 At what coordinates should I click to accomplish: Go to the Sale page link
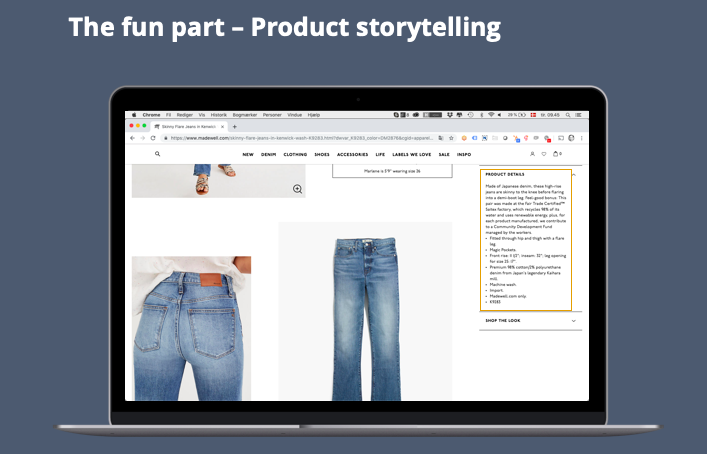(443, 154)
